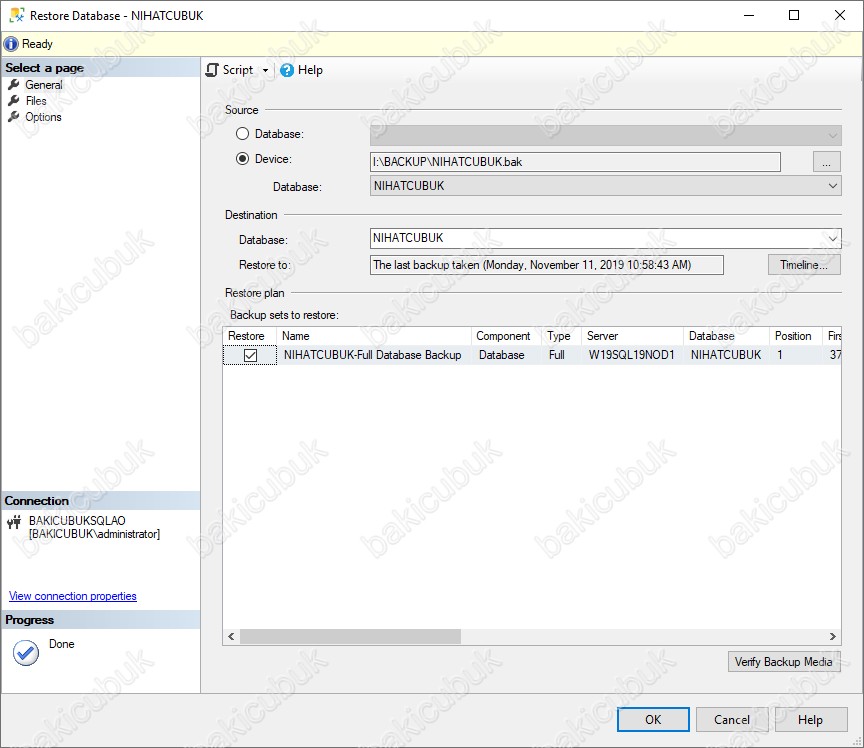
Task: Expand the destination Database dropdown
Action: [x=833, y=238]
